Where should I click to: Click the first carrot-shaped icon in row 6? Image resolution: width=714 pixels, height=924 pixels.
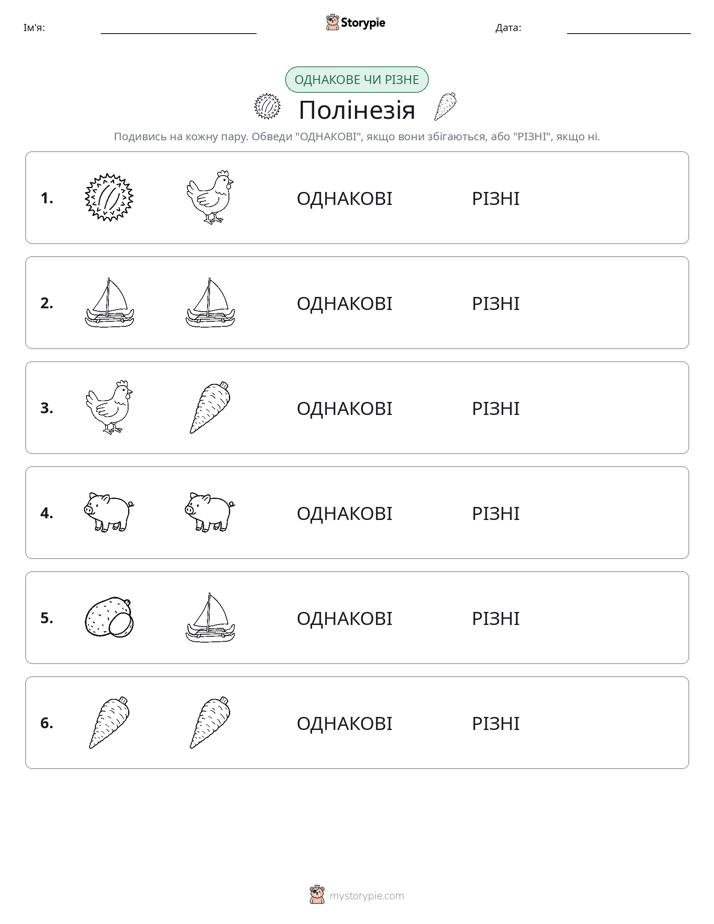point(109,722)
